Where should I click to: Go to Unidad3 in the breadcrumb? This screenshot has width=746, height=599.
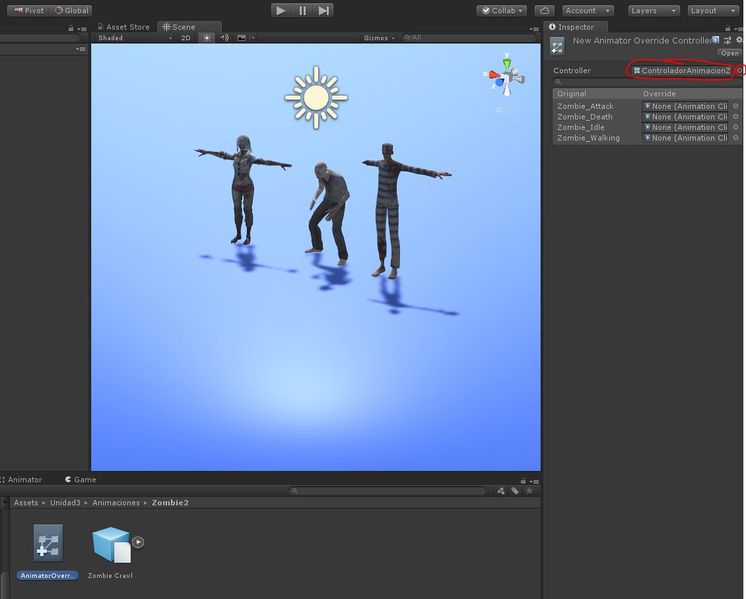coord(65,502)
